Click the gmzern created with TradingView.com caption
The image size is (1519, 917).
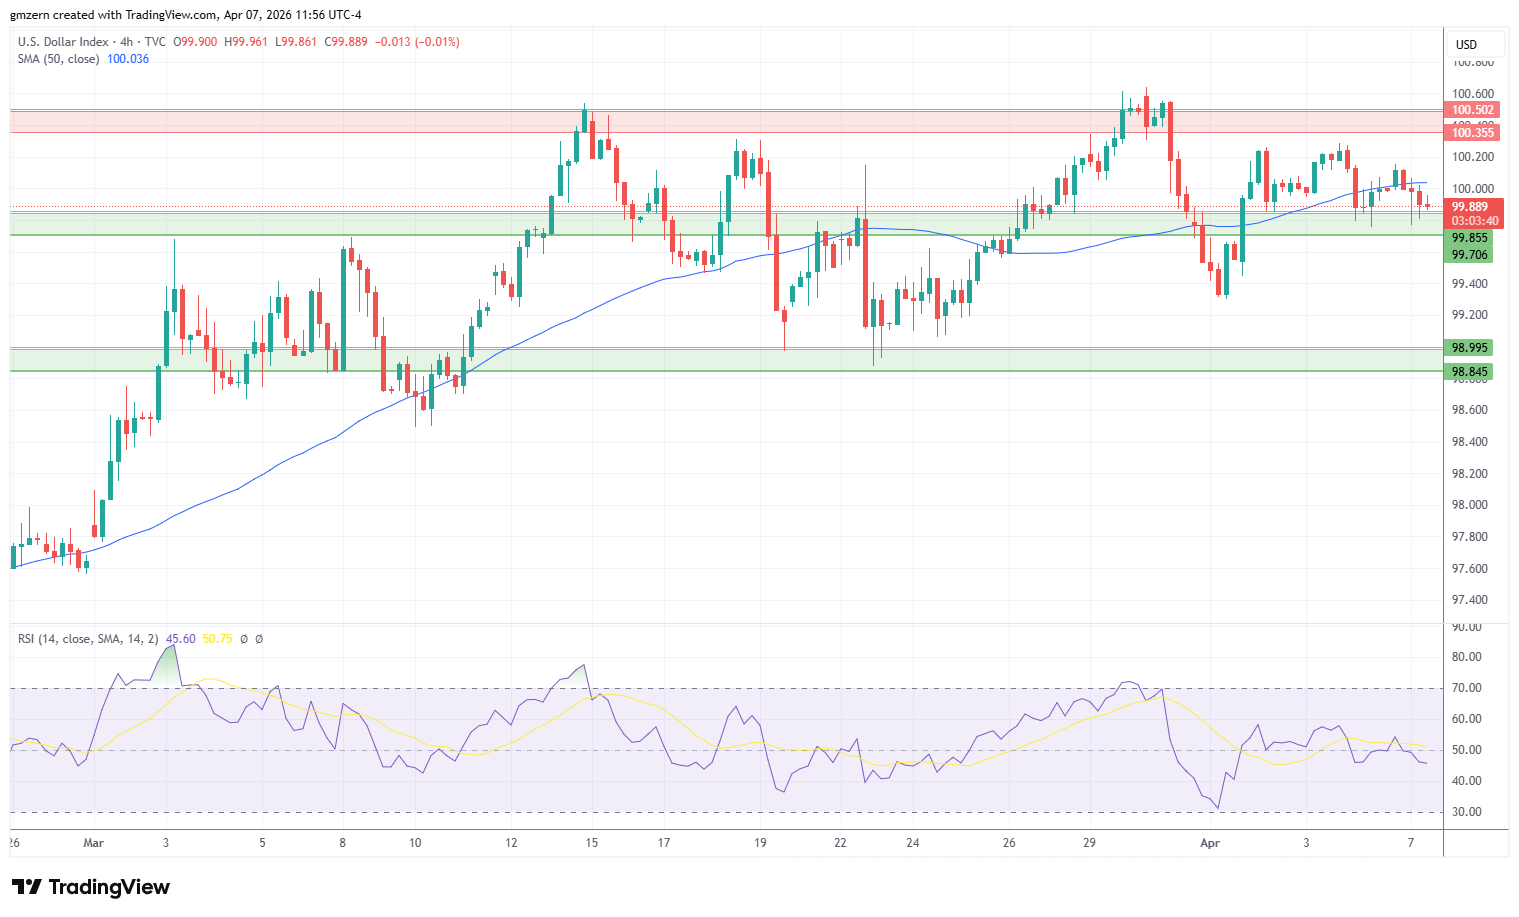click(186, 15)
